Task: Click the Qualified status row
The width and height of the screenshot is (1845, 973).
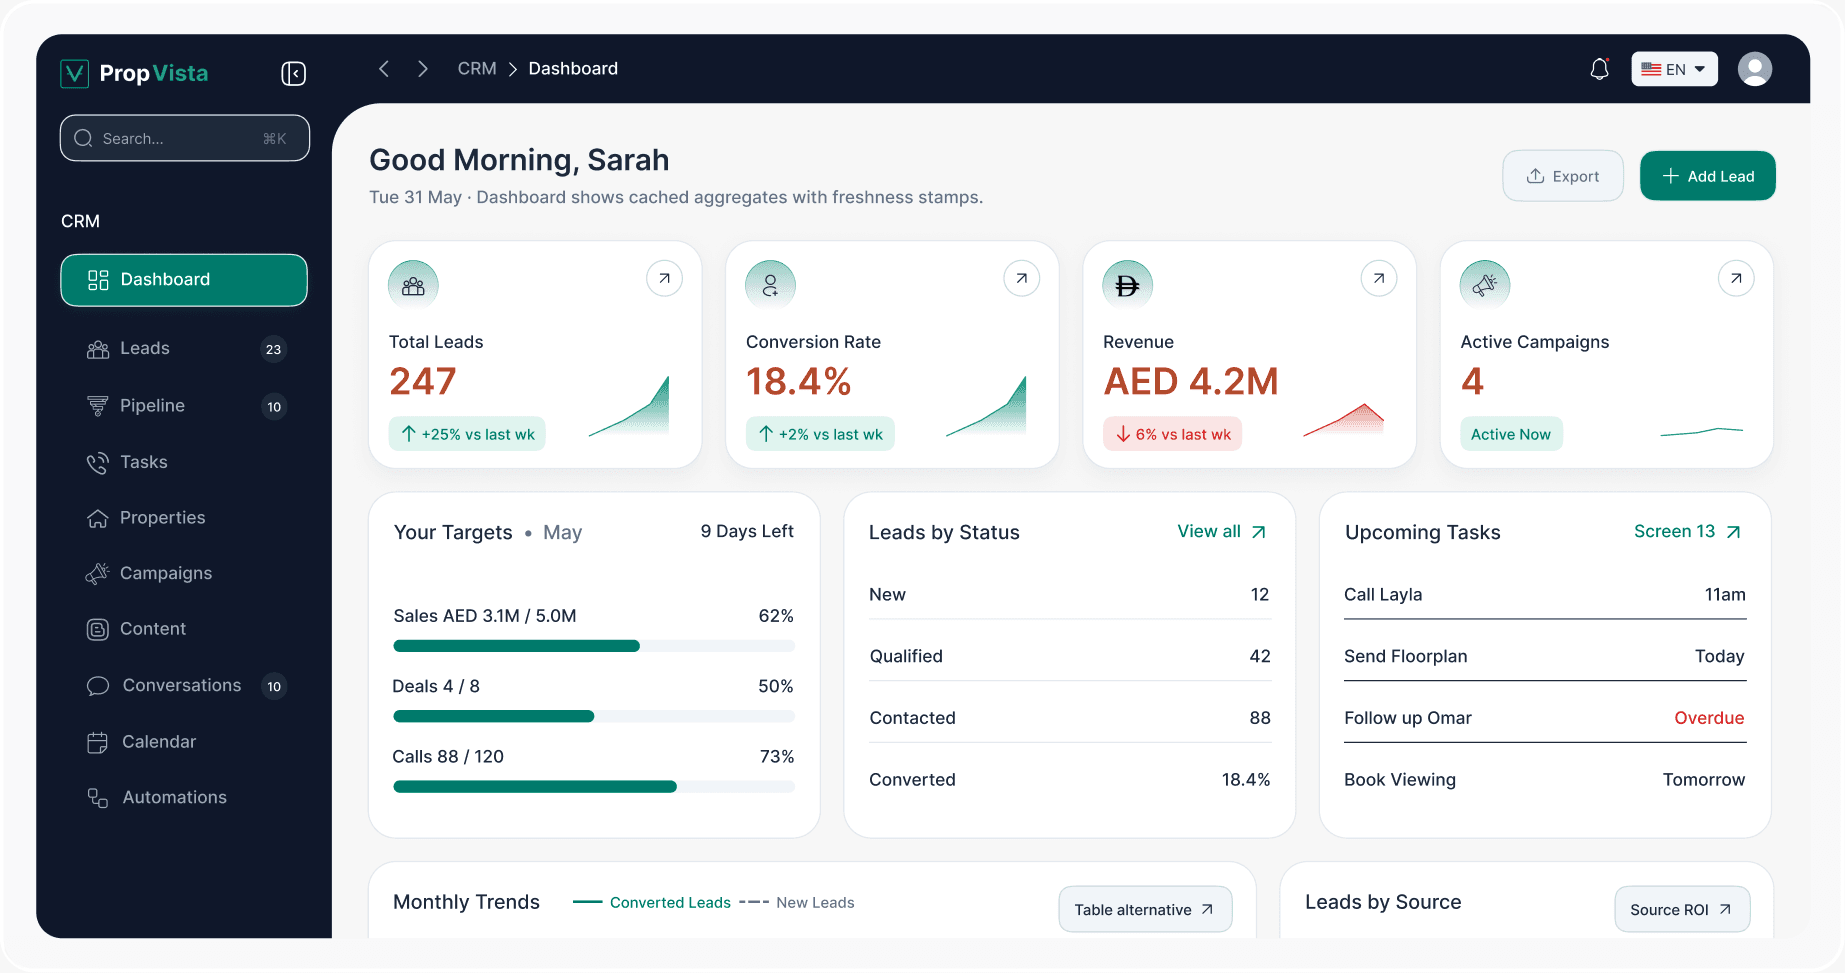Action: pyautogui.click(x=1070, y=656)
